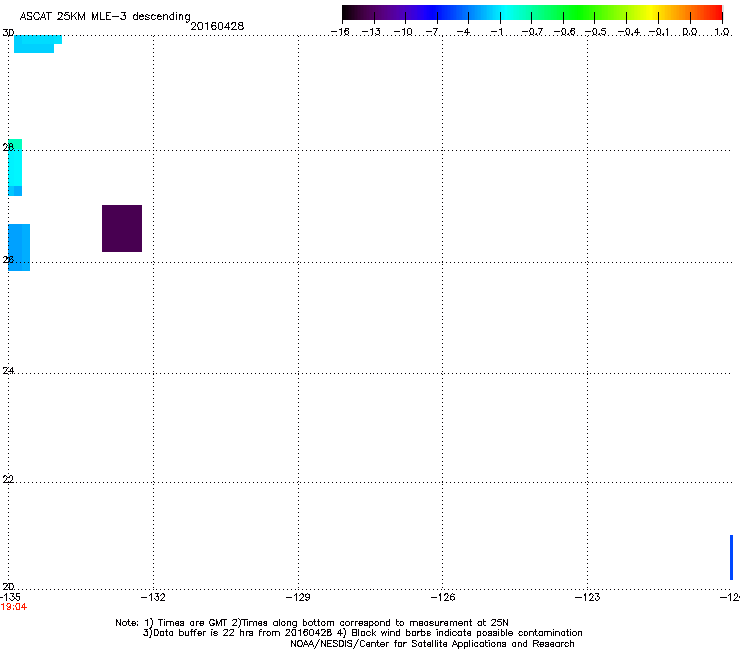Click the -13 color scale label
This screenshot has width=740, height=650.
pyautogui.click(x=371, y=32)
